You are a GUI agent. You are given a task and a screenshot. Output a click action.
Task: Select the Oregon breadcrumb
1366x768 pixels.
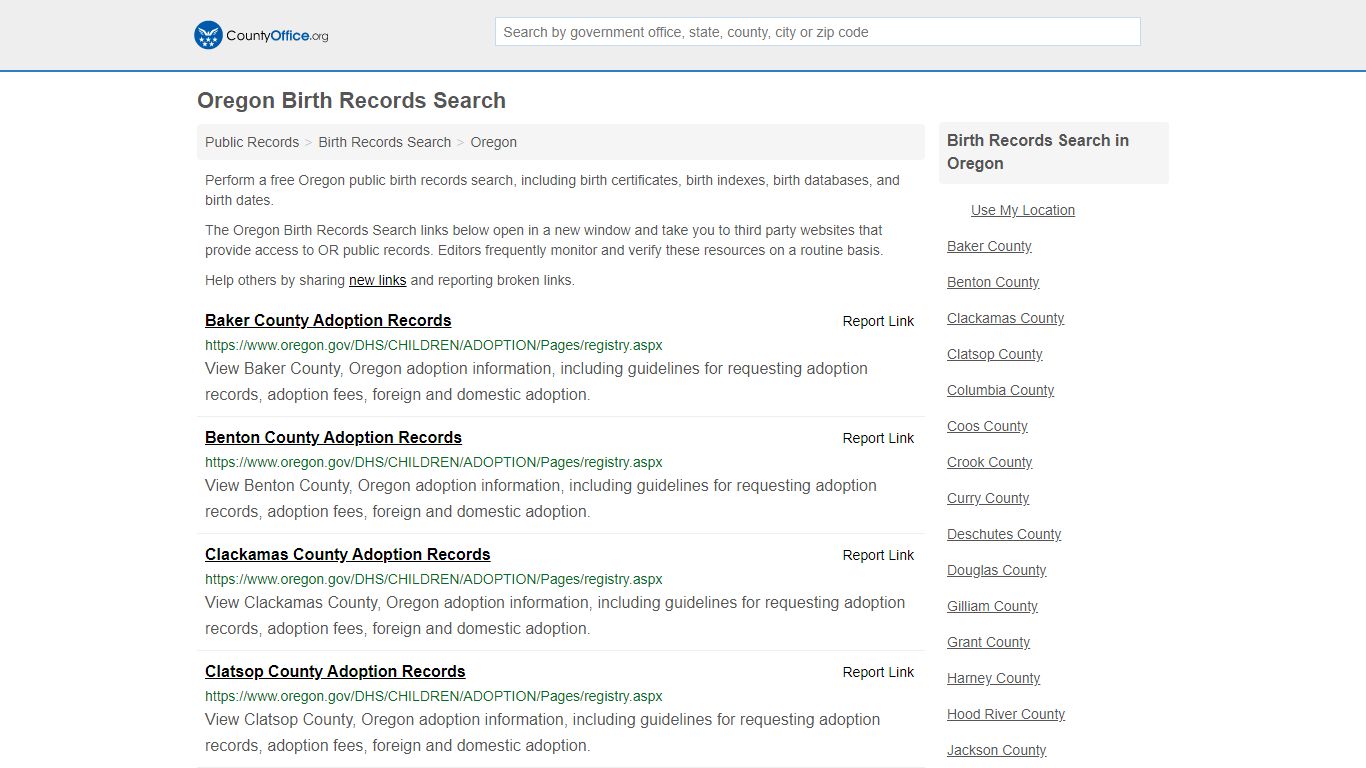[493, 142]
